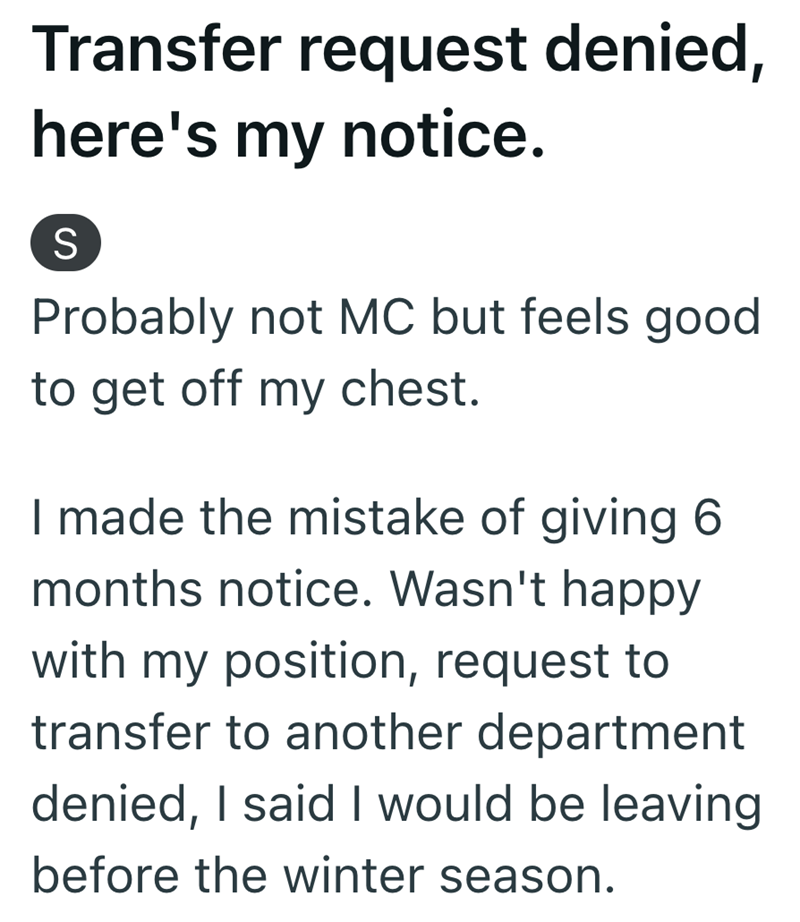
Task: Click the line "to get off my chest."
Action: tap(250, 387)
